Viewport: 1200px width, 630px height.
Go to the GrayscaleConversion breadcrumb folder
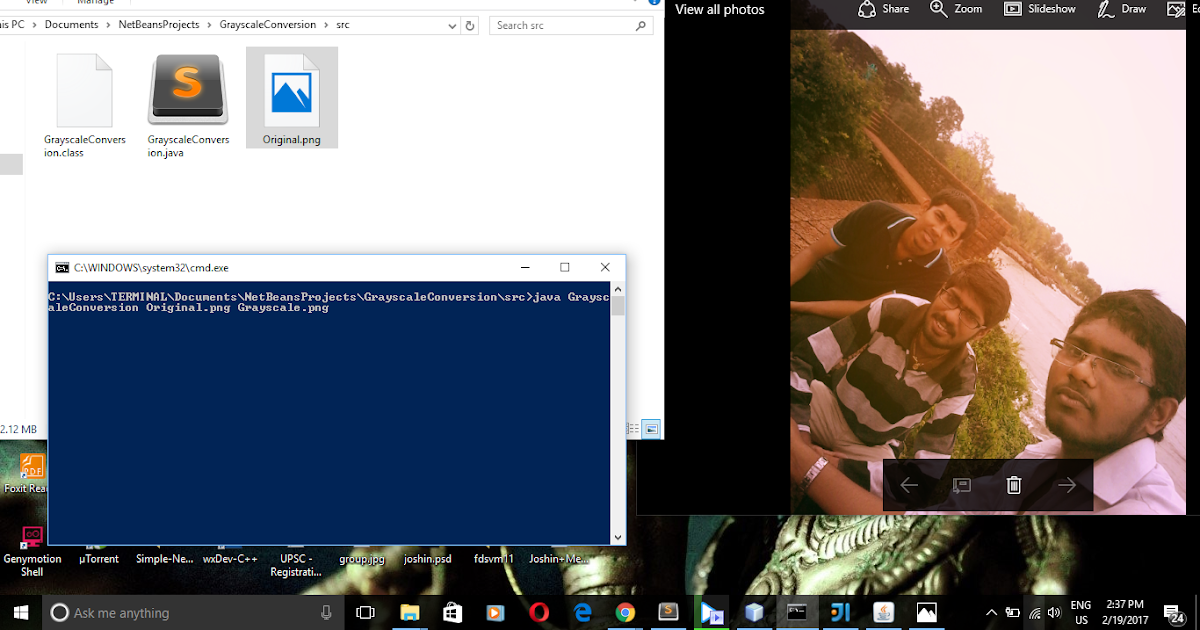pos(267,24)
